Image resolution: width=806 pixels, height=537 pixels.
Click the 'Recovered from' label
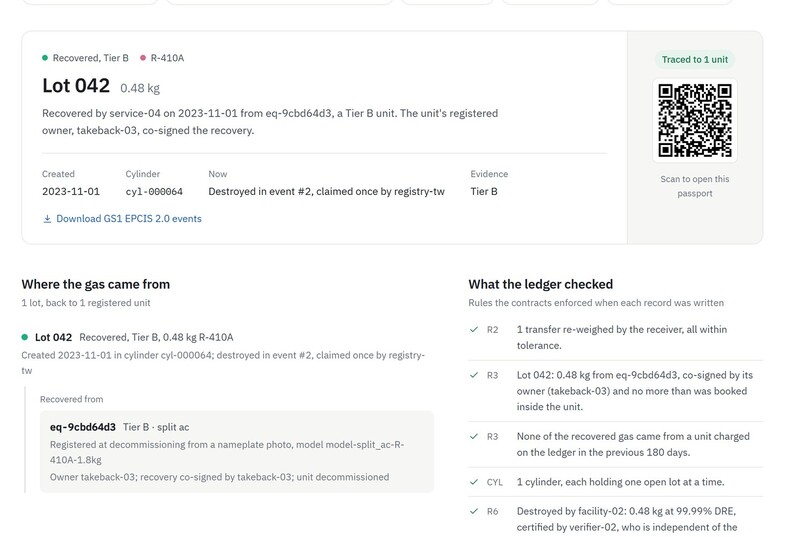pos(71,399)
